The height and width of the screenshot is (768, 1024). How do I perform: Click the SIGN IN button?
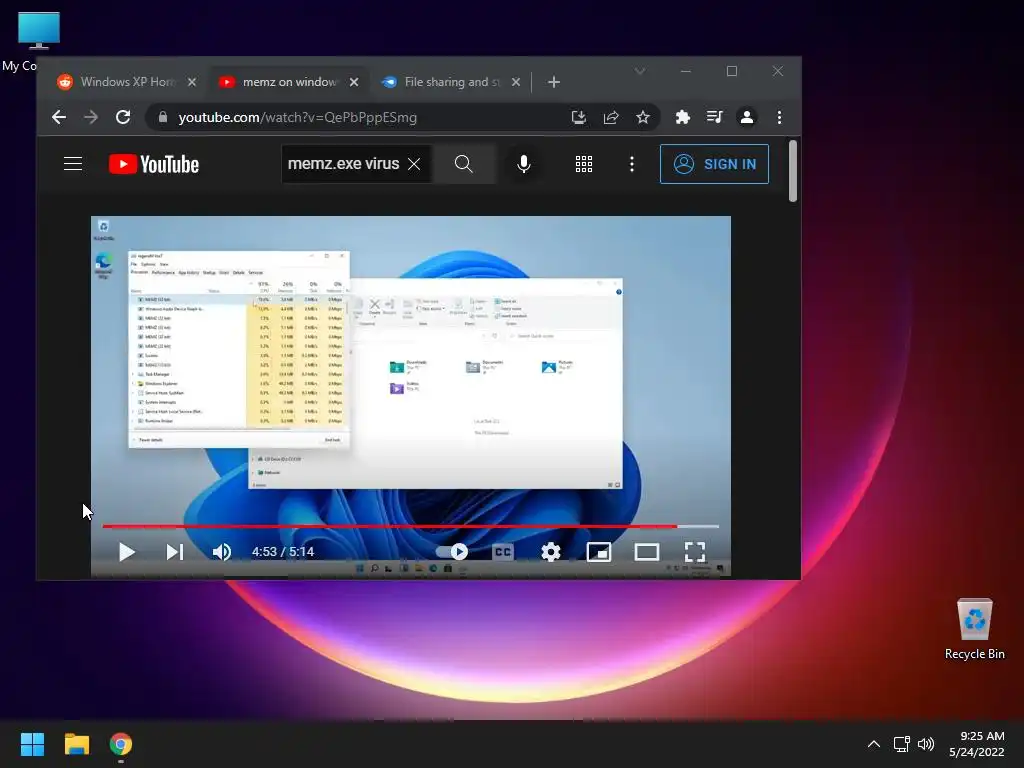[x=714, y=164]
